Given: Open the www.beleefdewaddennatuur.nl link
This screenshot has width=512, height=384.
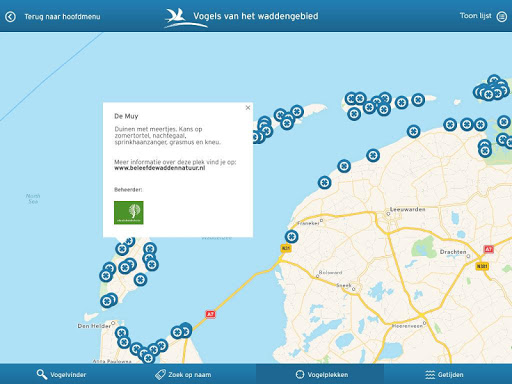Looking at the screenshot, I should tap(160, 168).
